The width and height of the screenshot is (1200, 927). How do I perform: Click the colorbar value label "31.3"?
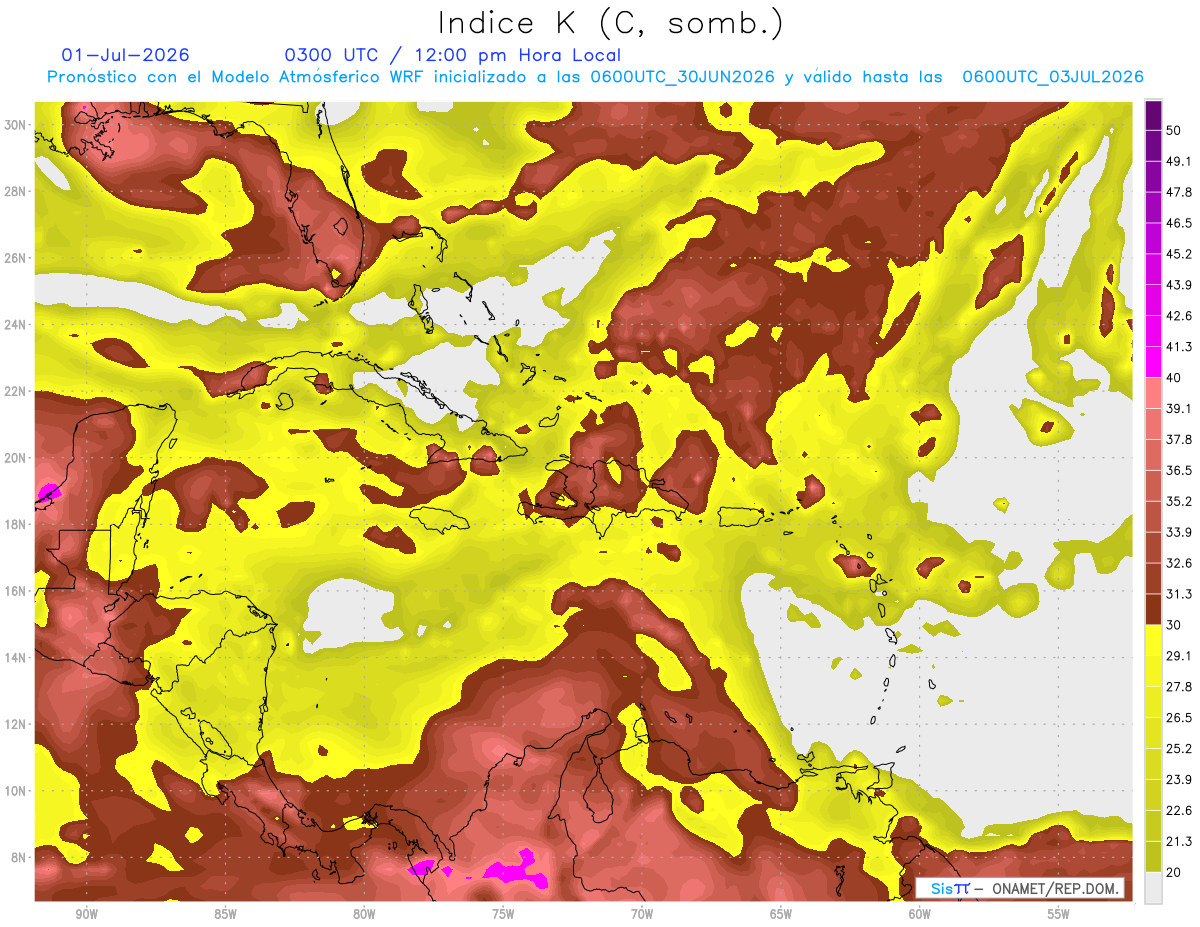[1178, 594]
